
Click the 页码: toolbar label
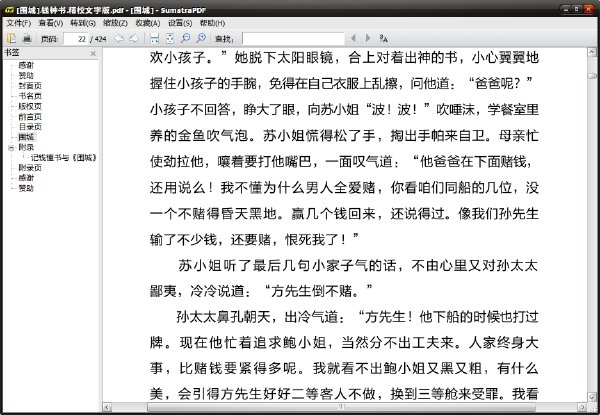50,39
